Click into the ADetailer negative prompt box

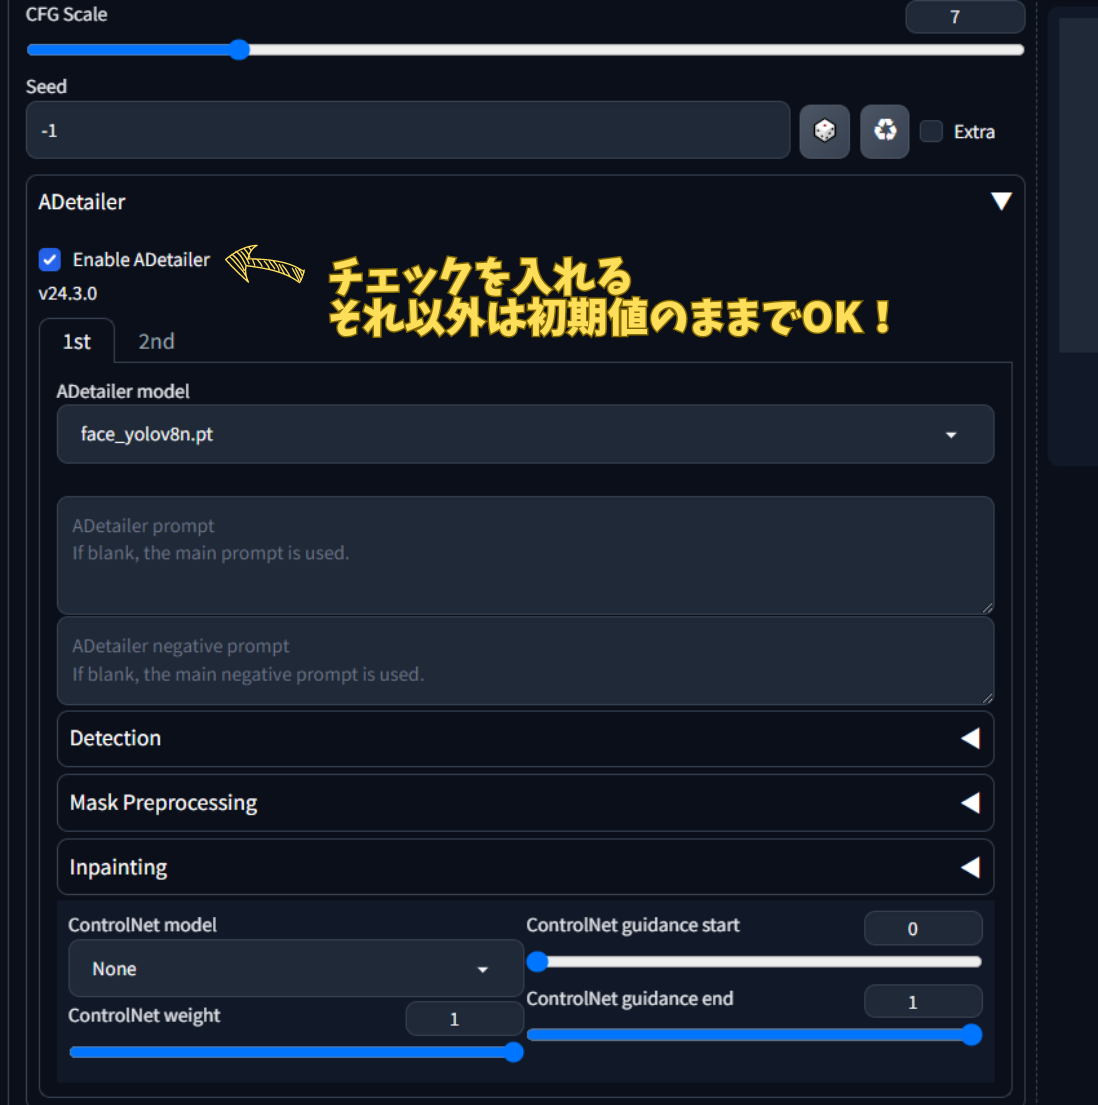click(525, 661)
